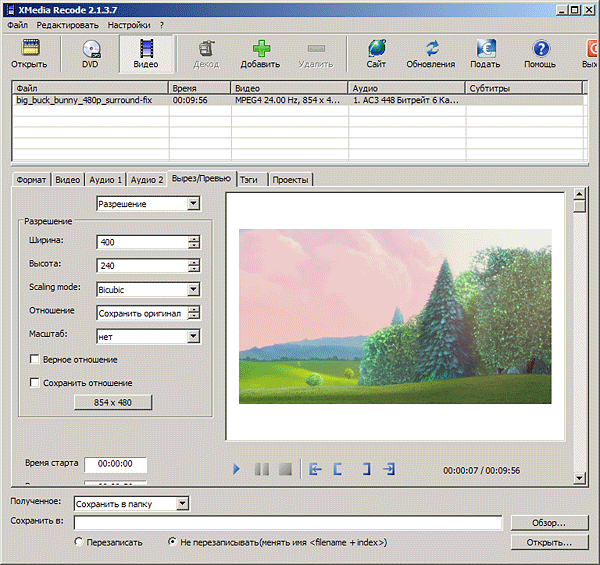Viewport: 600px width, 565px height.
Task: Click the panel scrollbar up arrow
Action: coord(579,194)
